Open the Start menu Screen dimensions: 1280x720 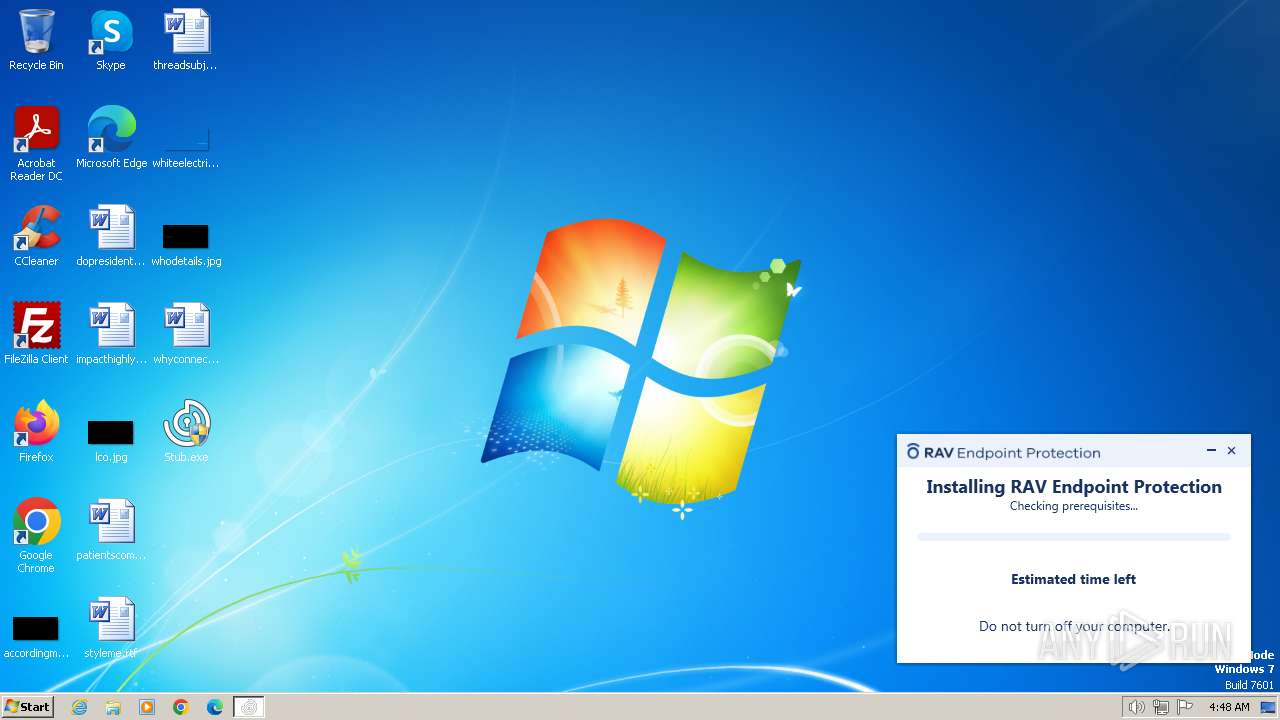(x=28, y=707)
